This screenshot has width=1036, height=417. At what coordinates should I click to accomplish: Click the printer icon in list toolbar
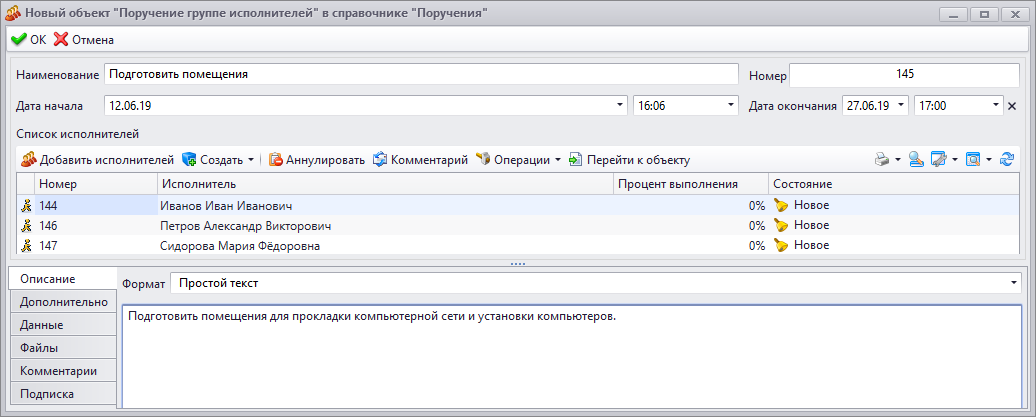[882, 159]
